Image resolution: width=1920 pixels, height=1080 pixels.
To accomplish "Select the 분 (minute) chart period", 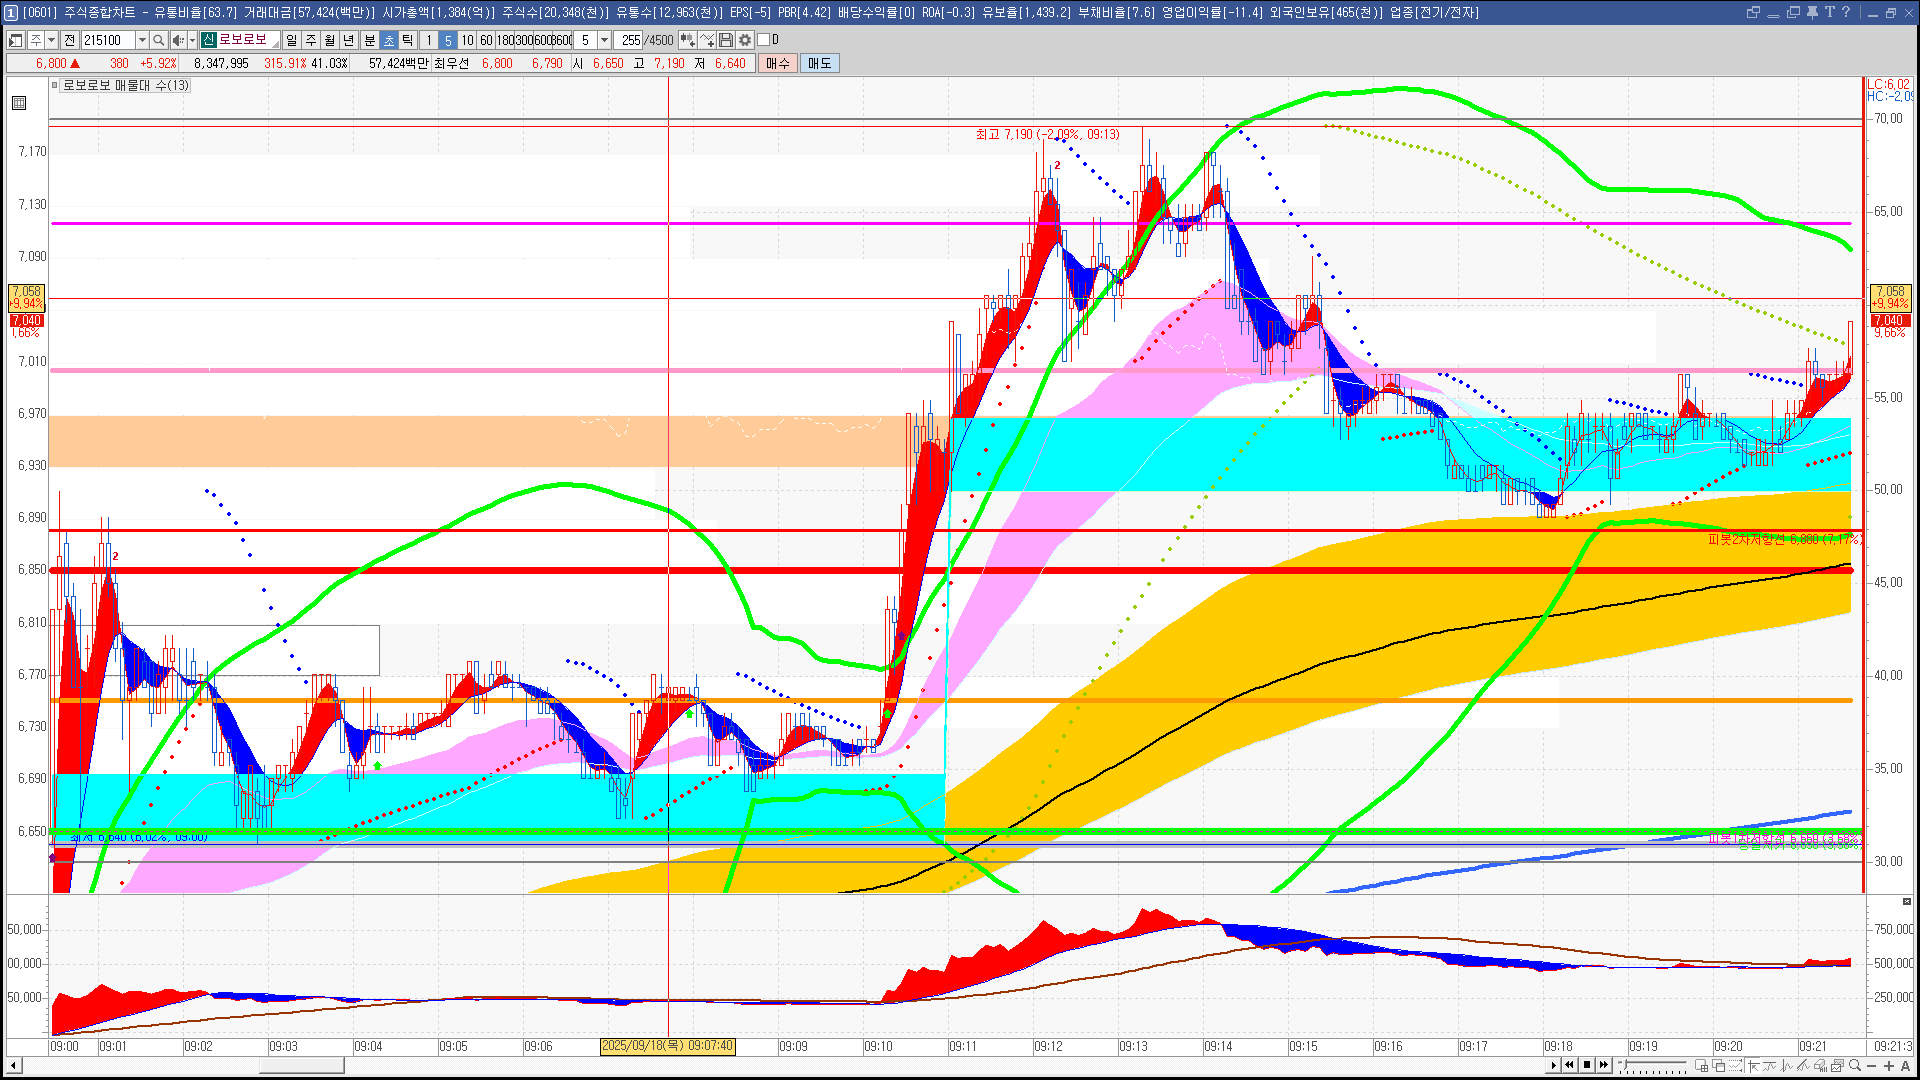I will pyautogui.click(x=369, y=40).
